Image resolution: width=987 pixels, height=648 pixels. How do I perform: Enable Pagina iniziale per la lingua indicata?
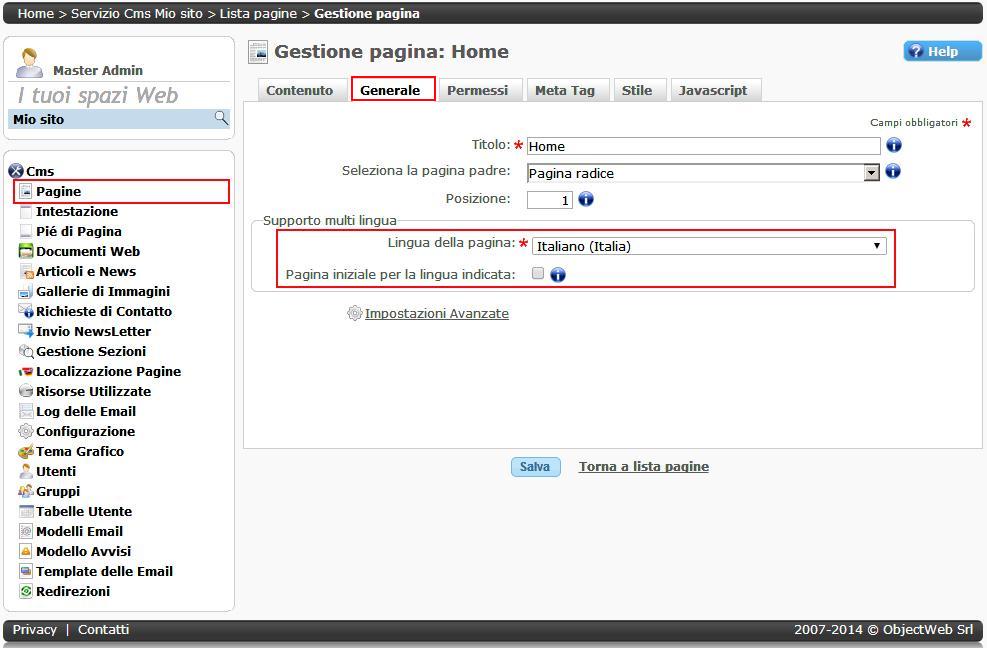click(538, 273)
